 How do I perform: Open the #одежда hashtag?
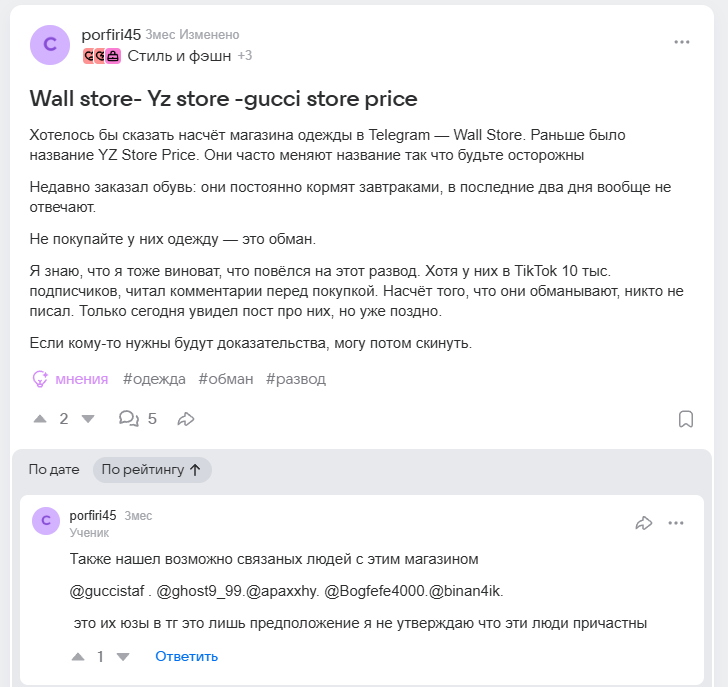click(154, 379)
